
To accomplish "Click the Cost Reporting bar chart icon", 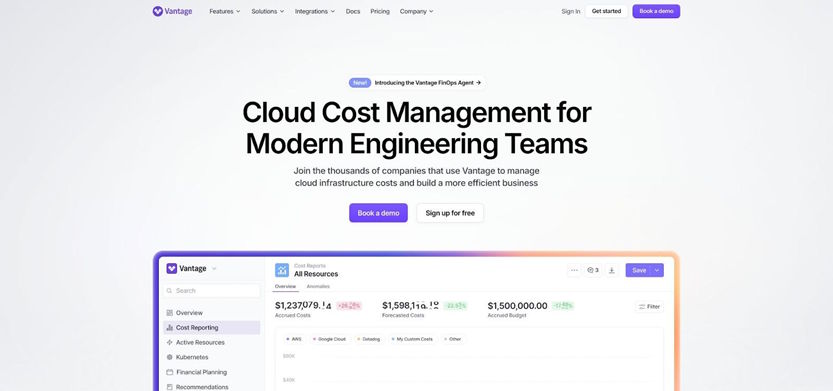I will tap(169, 328).
